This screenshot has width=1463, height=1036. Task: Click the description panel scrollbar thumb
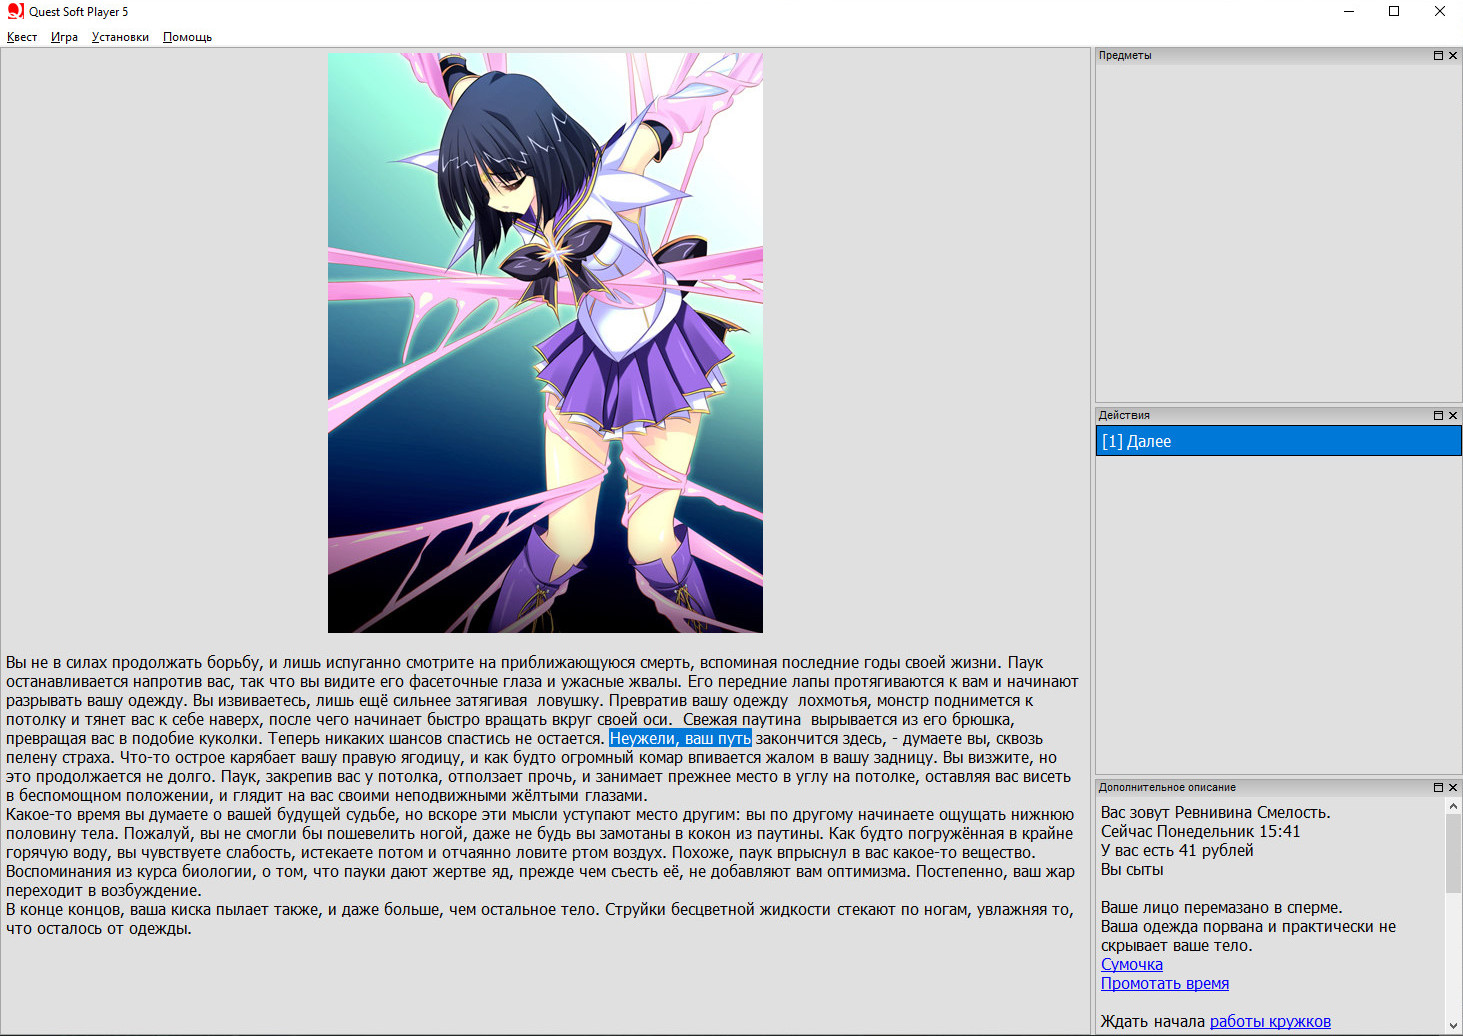pyautogui.click(x=1453, y=852)
